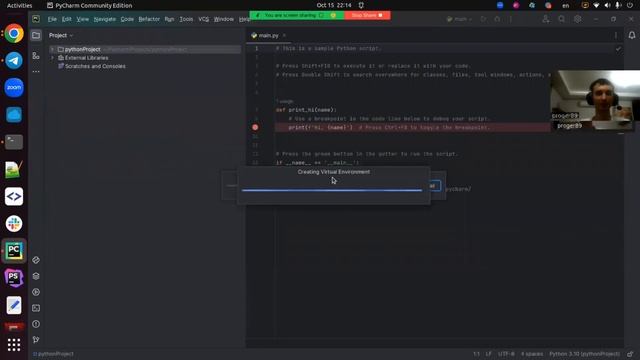The width and height of the screenshot is (640, 360).
Task: Open the Run tool window icon
Action: 36,292
